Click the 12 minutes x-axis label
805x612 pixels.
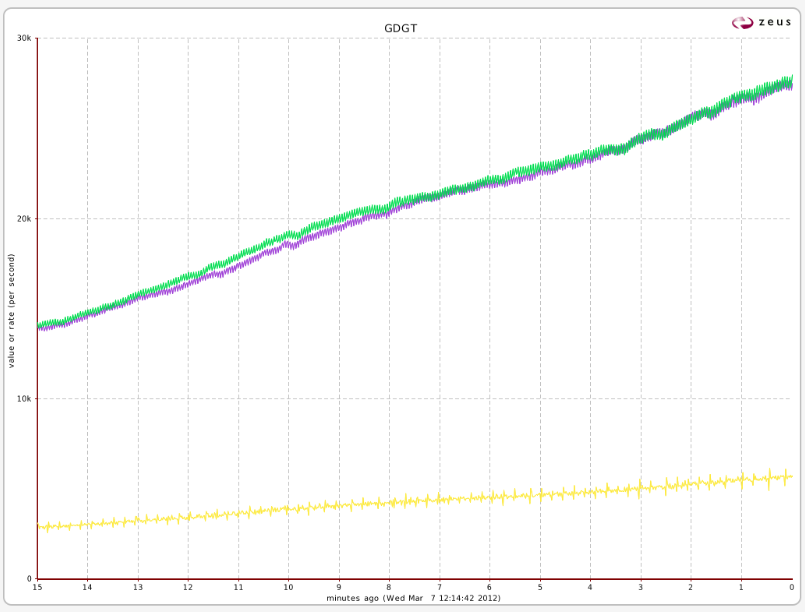pos(188,587)
